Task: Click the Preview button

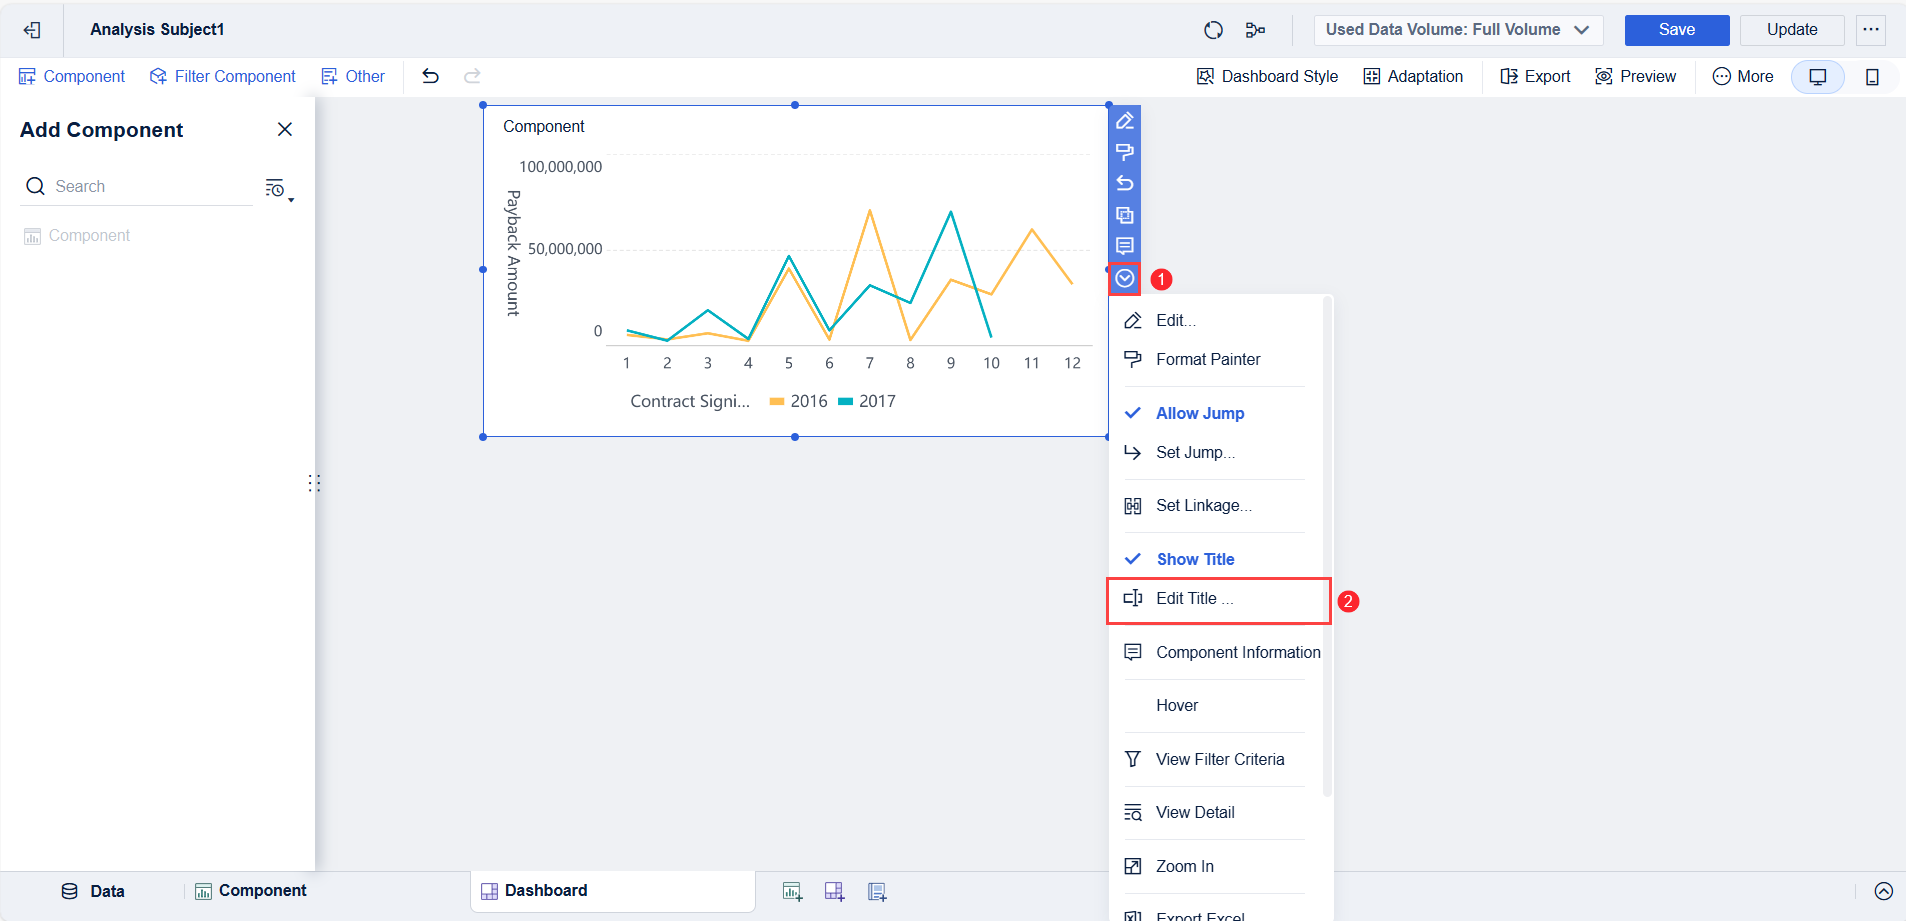Action: (x=1636, y=76)
